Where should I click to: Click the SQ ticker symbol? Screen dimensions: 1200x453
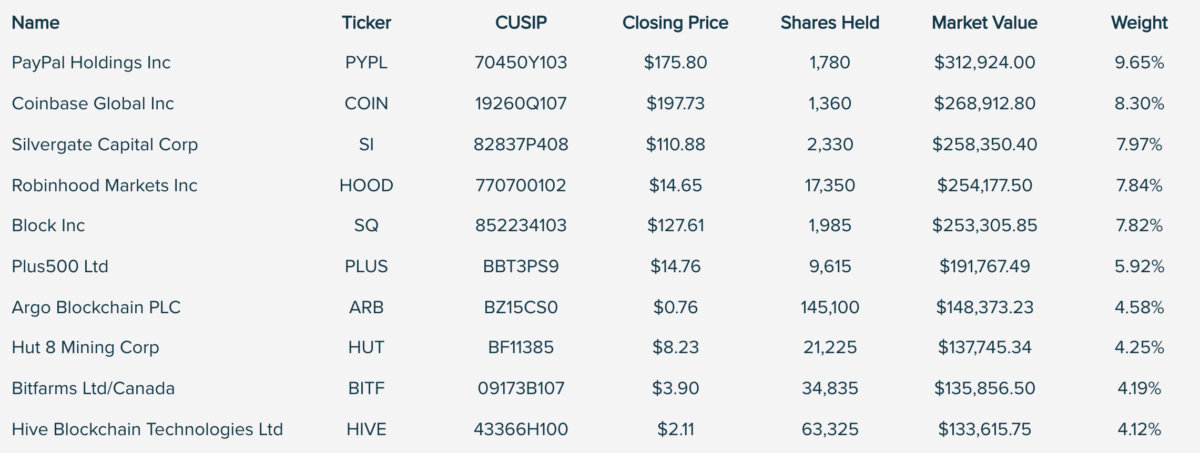tap(366, 226)
